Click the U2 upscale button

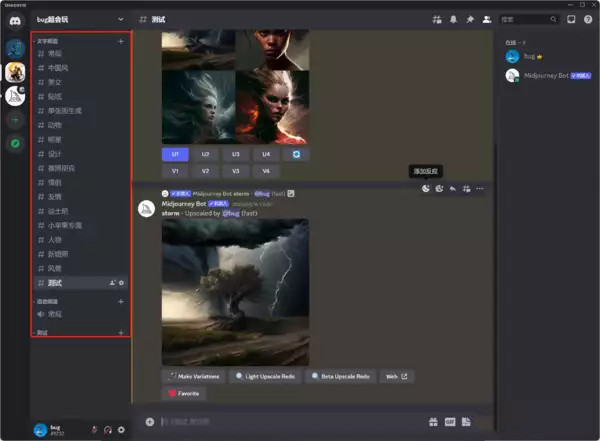click(x=205, y=154)
